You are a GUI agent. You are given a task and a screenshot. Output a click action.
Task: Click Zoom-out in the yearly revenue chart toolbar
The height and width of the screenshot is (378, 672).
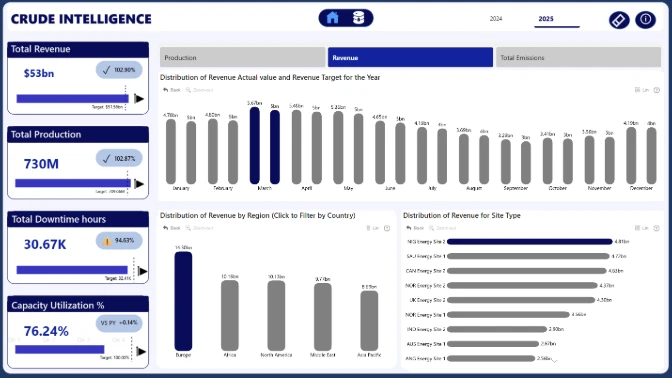click(x=199, y=90)
